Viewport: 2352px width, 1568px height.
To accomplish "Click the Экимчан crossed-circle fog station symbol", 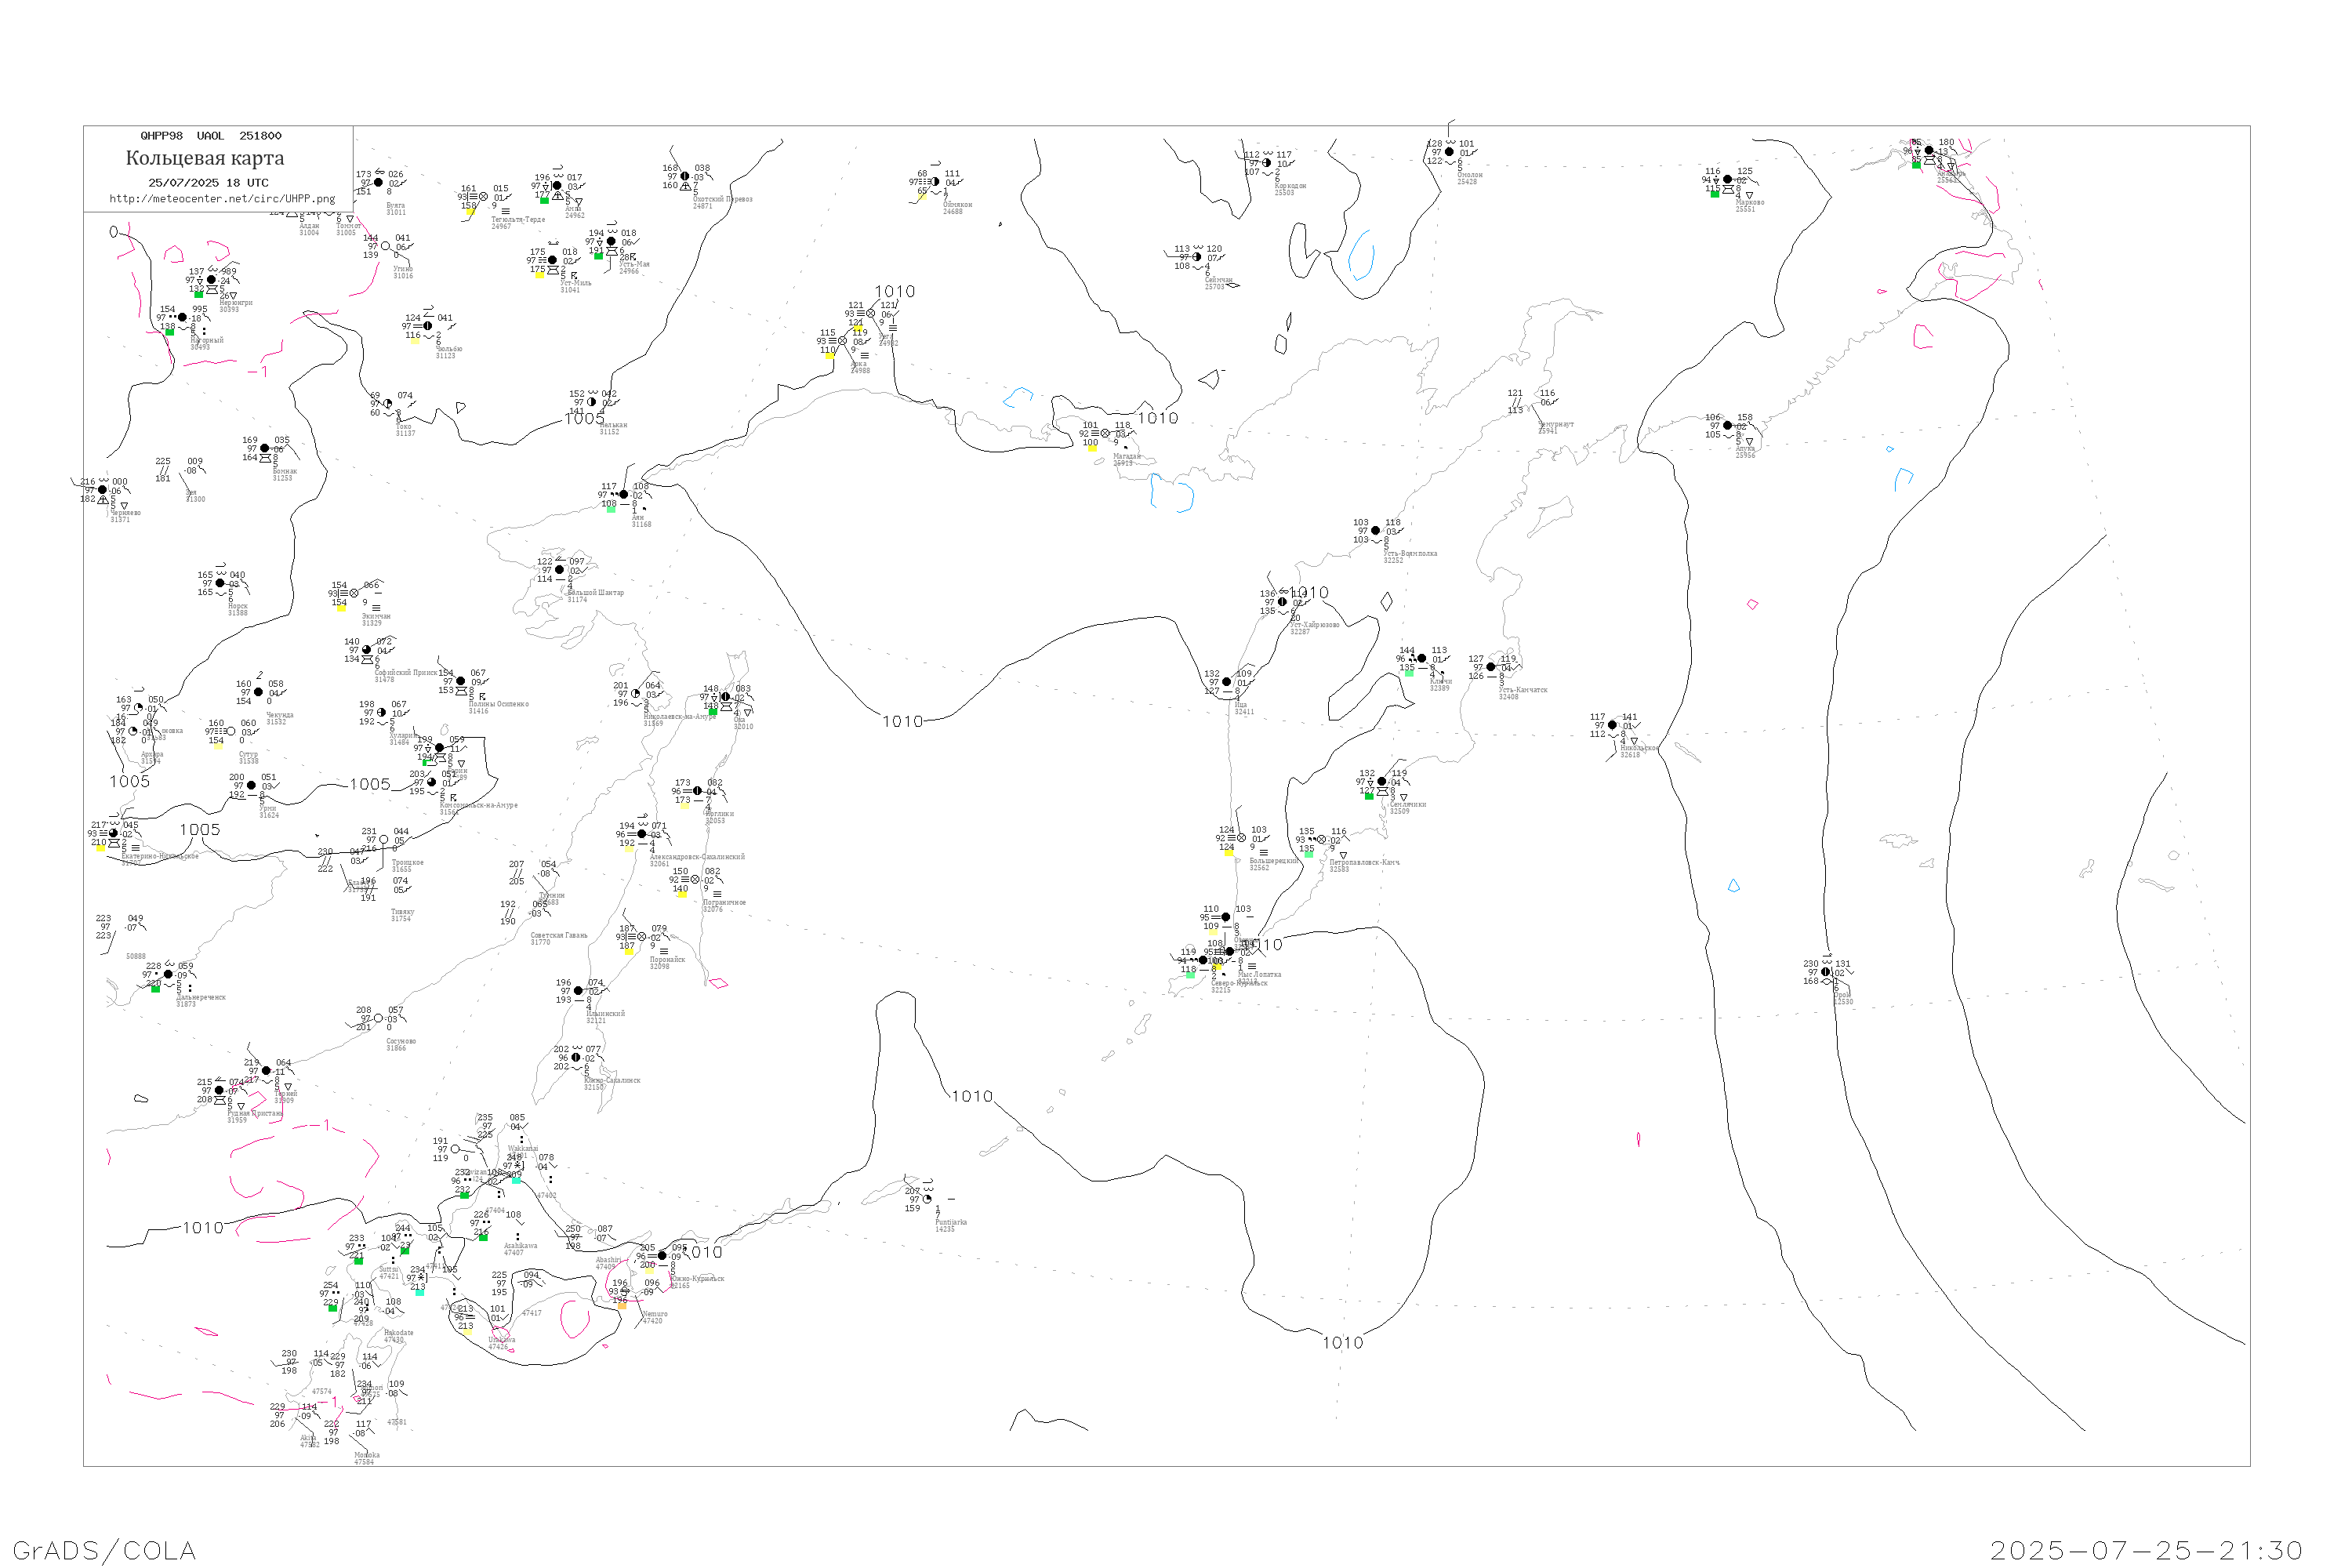I will [354, 594].
